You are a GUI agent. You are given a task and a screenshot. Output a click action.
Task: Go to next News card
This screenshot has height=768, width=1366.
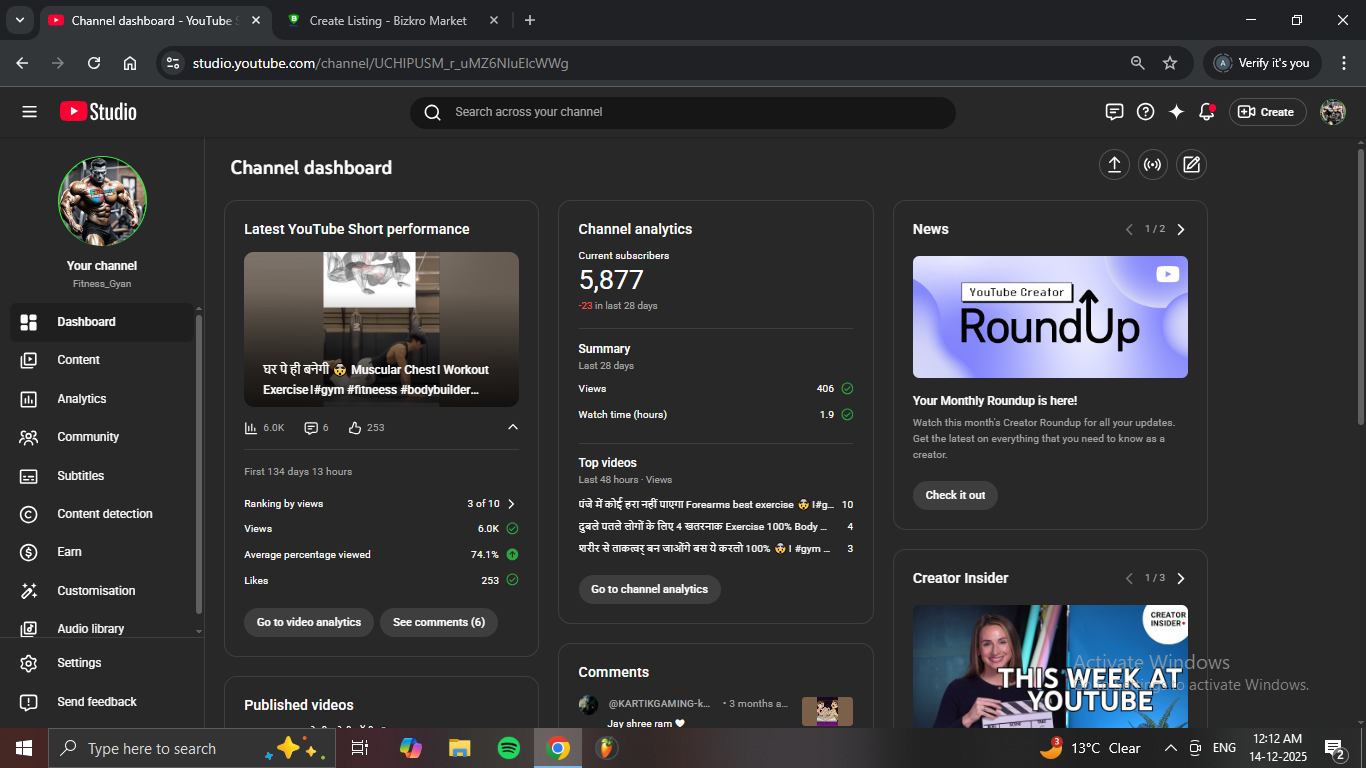tap(1181, 229)
